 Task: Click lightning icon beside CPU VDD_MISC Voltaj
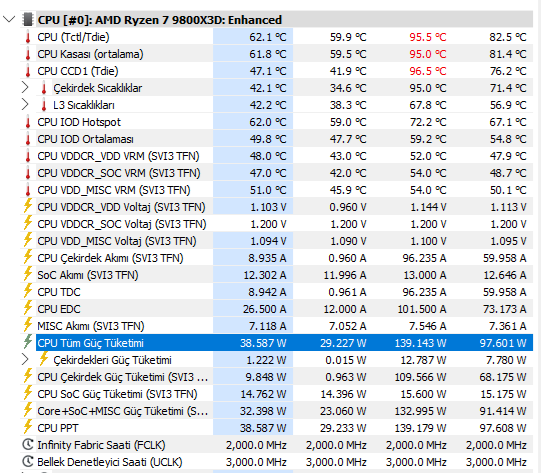28,239
